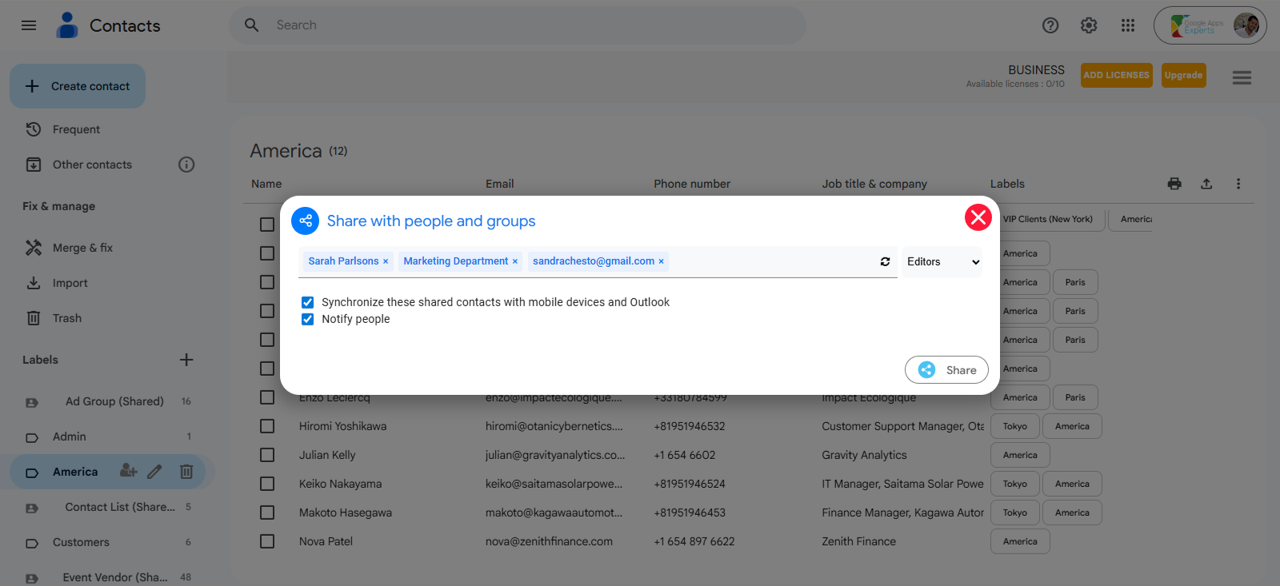Remove Sarah Parlsons chip from recipients
Image resolution: width=1280 pixels, height=586 pixels.
[x=386, y=262]
